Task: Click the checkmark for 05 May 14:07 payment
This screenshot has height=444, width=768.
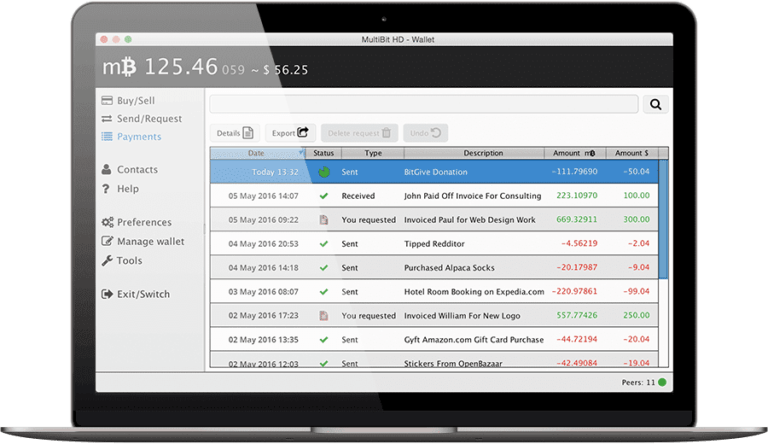Action: (324, 196)
